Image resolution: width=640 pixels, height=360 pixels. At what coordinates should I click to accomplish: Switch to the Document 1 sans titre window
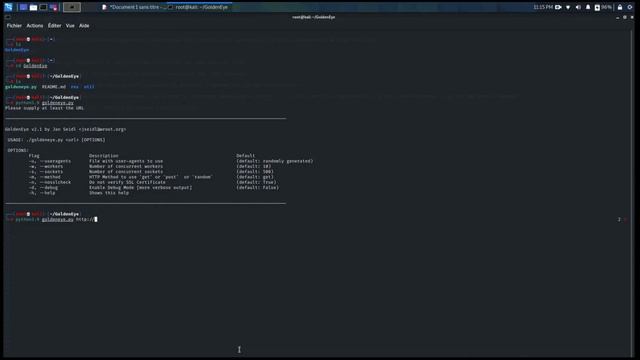pos(133,7)
